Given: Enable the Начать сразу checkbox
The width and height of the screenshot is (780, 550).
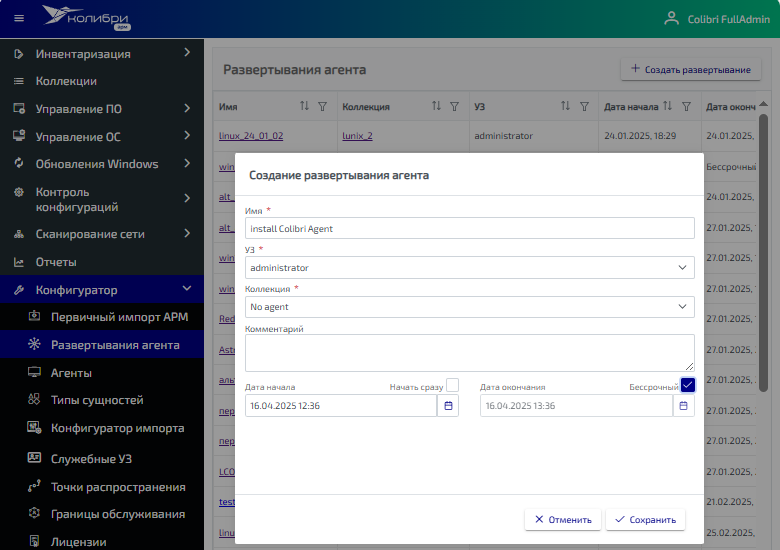Looking at the screenshot, I should pos(452,385).
